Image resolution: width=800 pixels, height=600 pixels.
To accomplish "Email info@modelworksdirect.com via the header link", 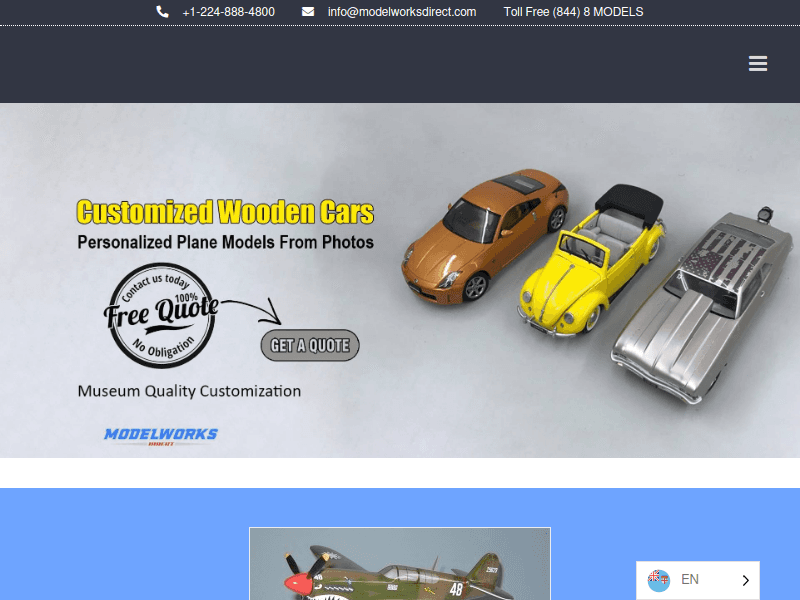I will pyautogui.click(x=401, y=11).
